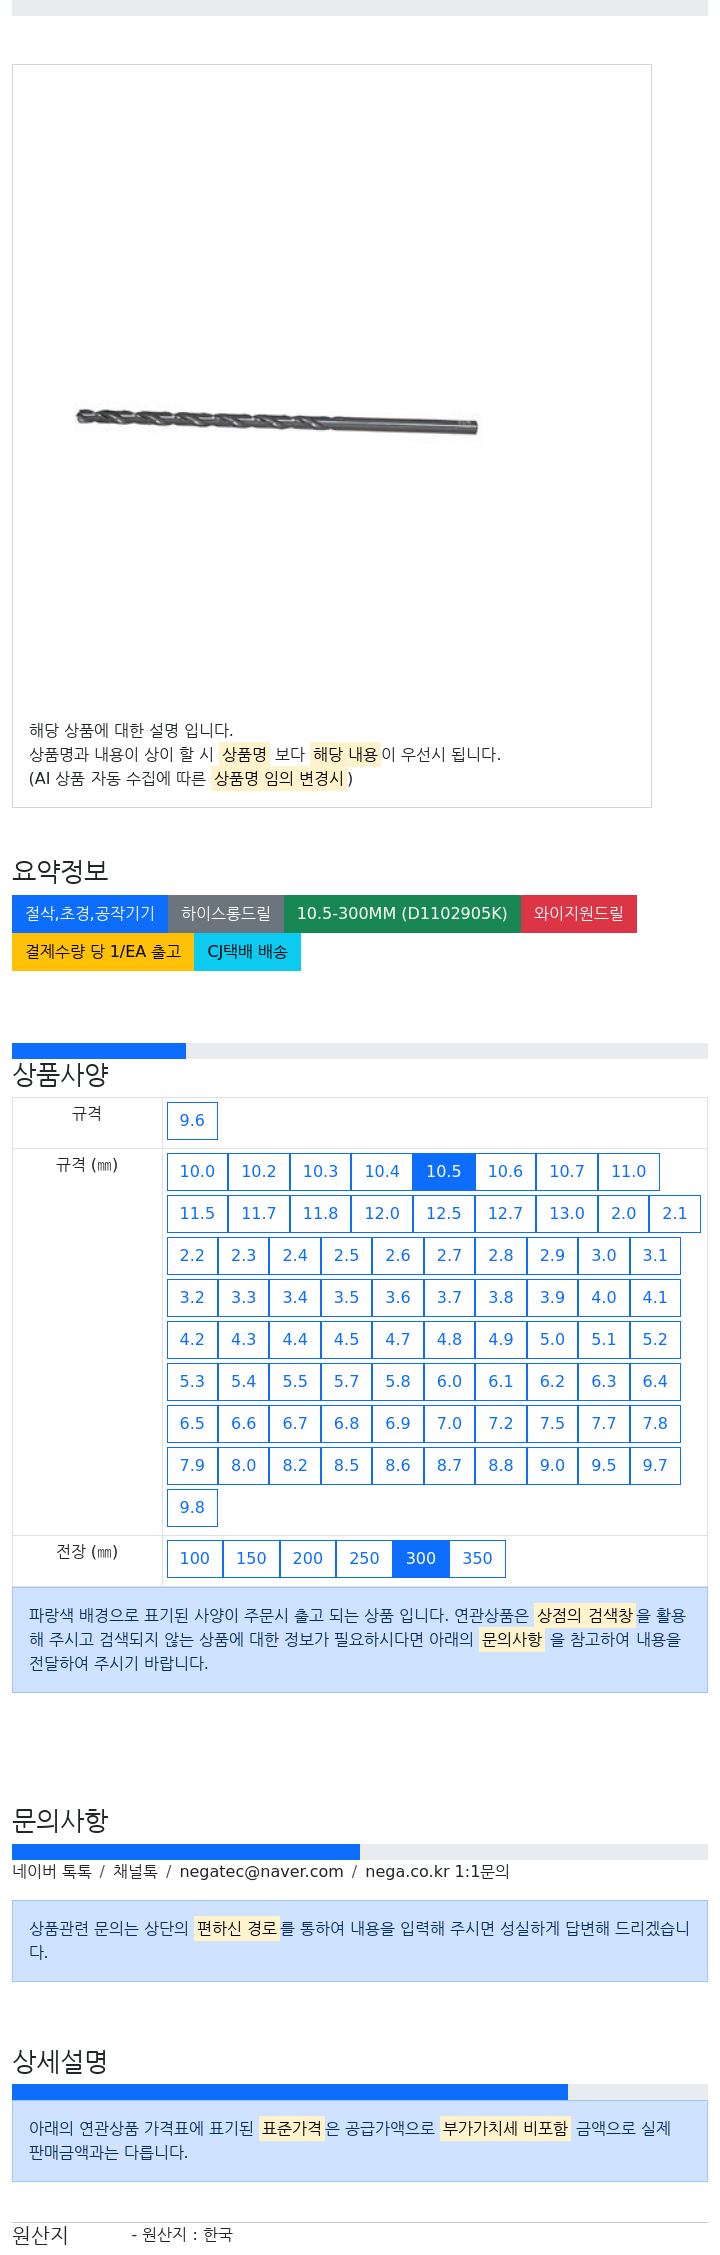Choose the 2.0 mm size

click(624, 1214)
